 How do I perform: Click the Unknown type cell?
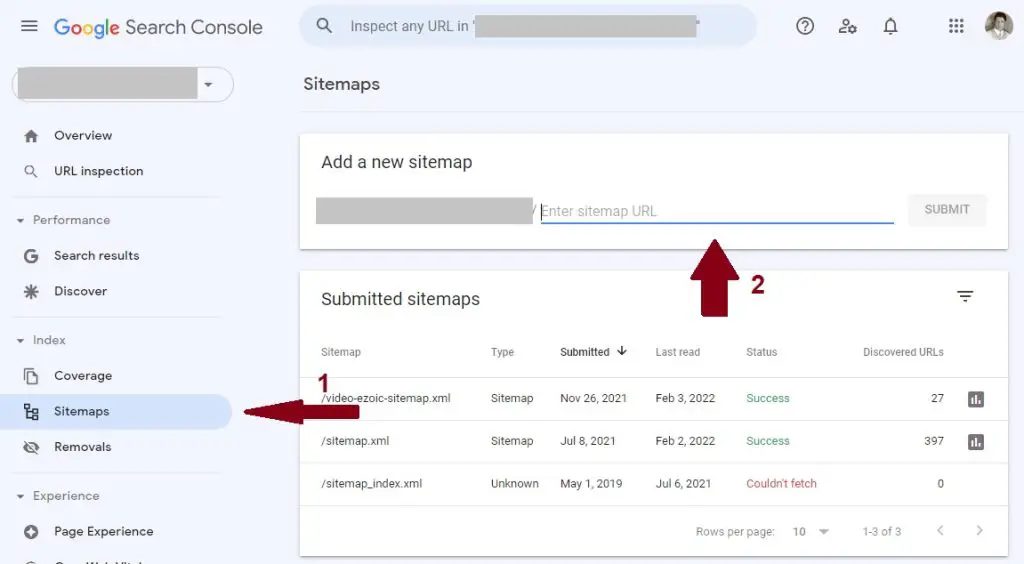pyautogui.click(x=515, y=484)
